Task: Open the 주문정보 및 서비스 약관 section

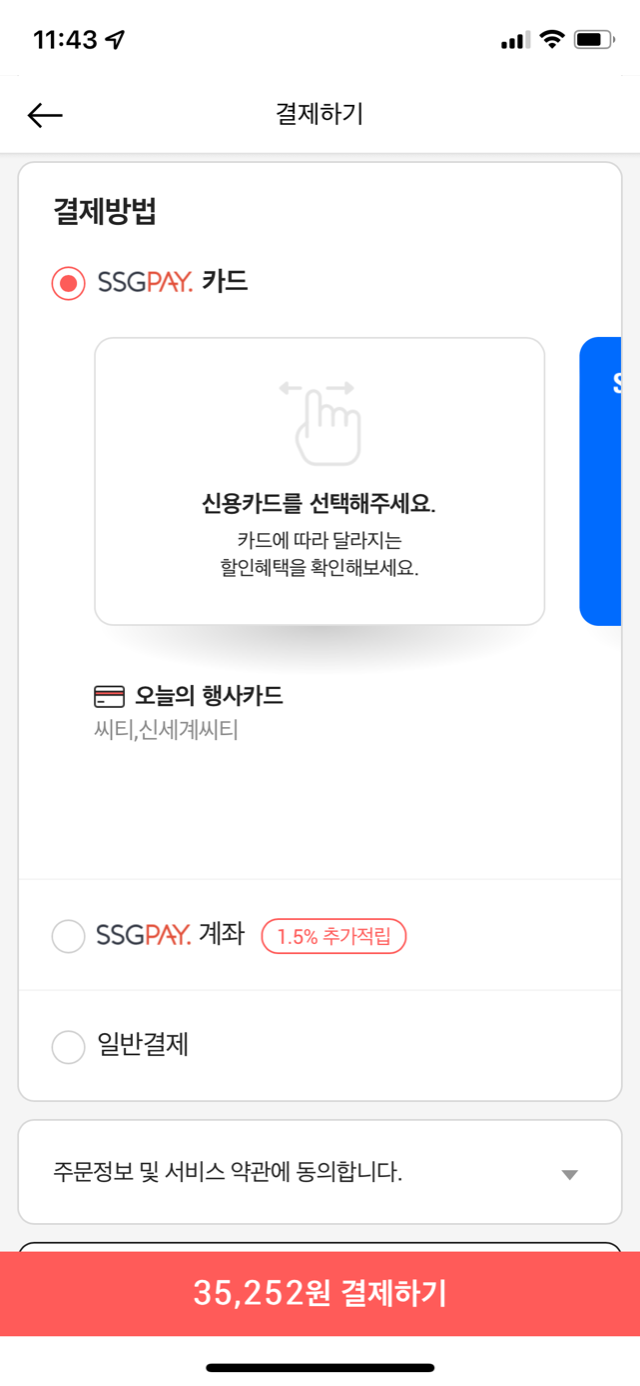Action: coord(320,1172)
